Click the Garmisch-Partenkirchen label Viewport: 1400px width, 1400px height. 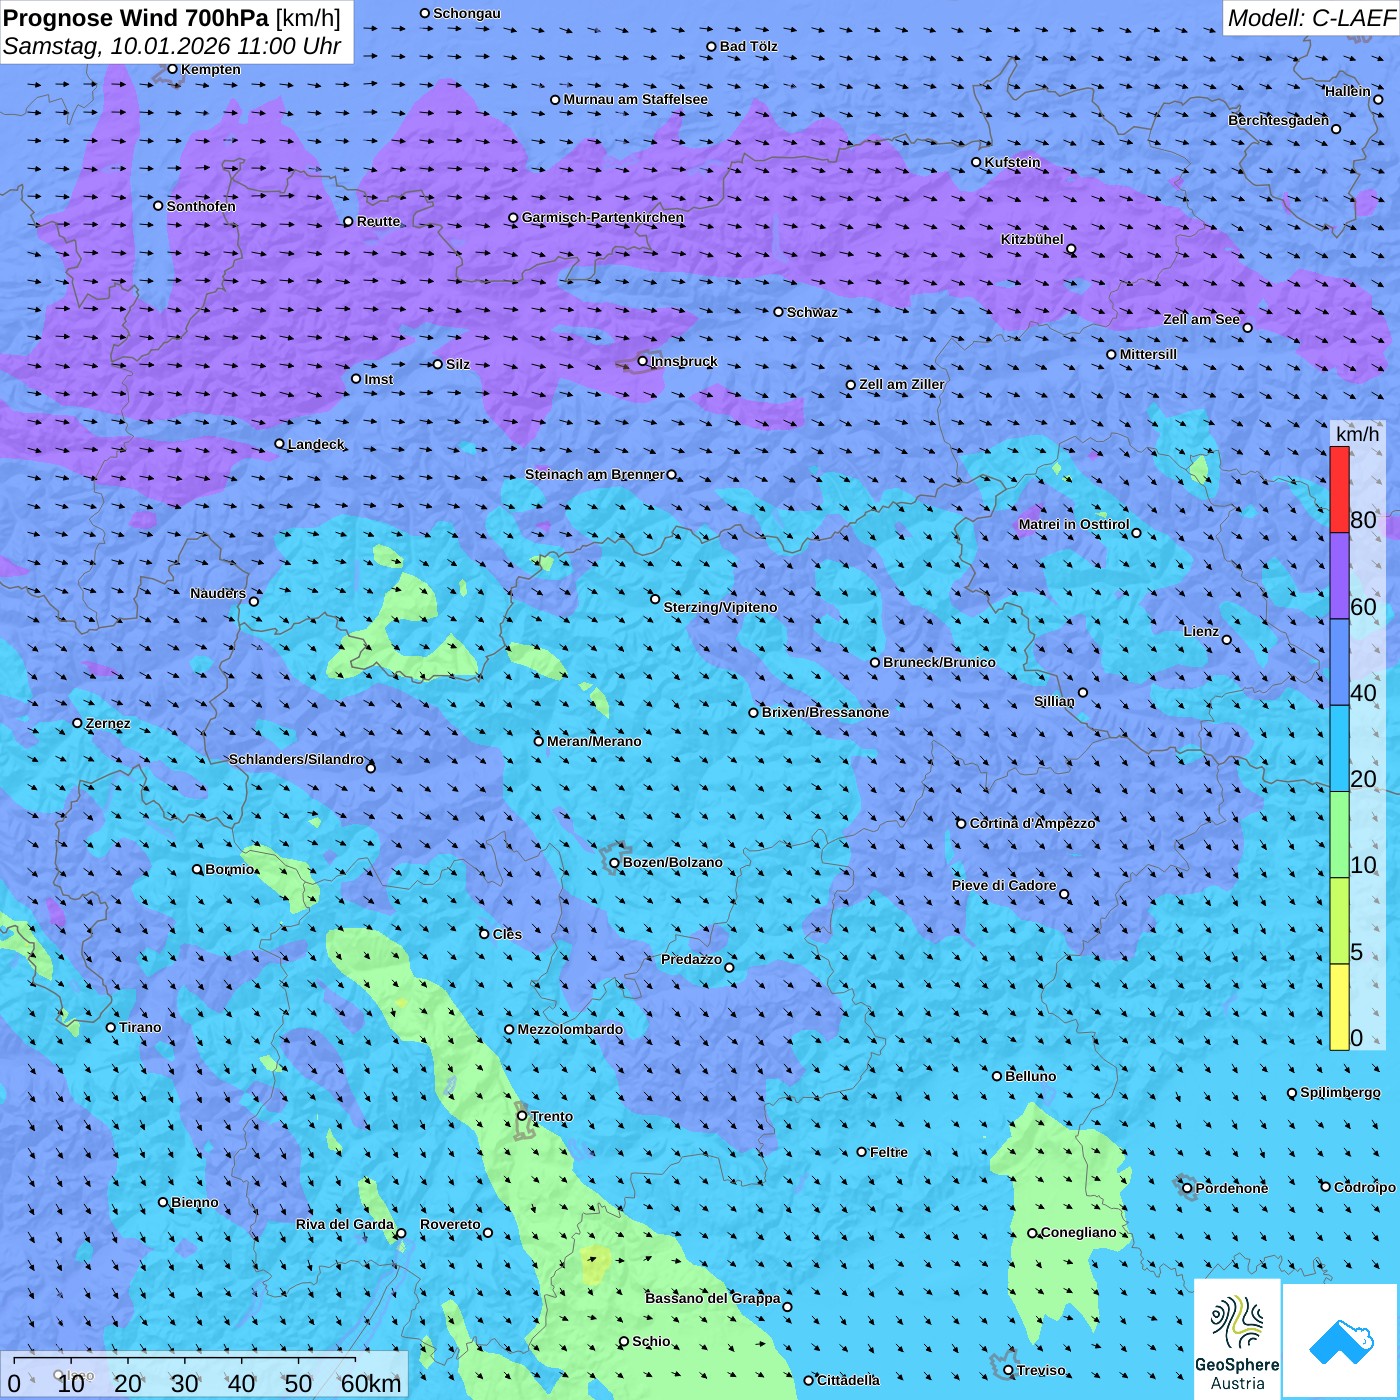(x=603, y=217)
